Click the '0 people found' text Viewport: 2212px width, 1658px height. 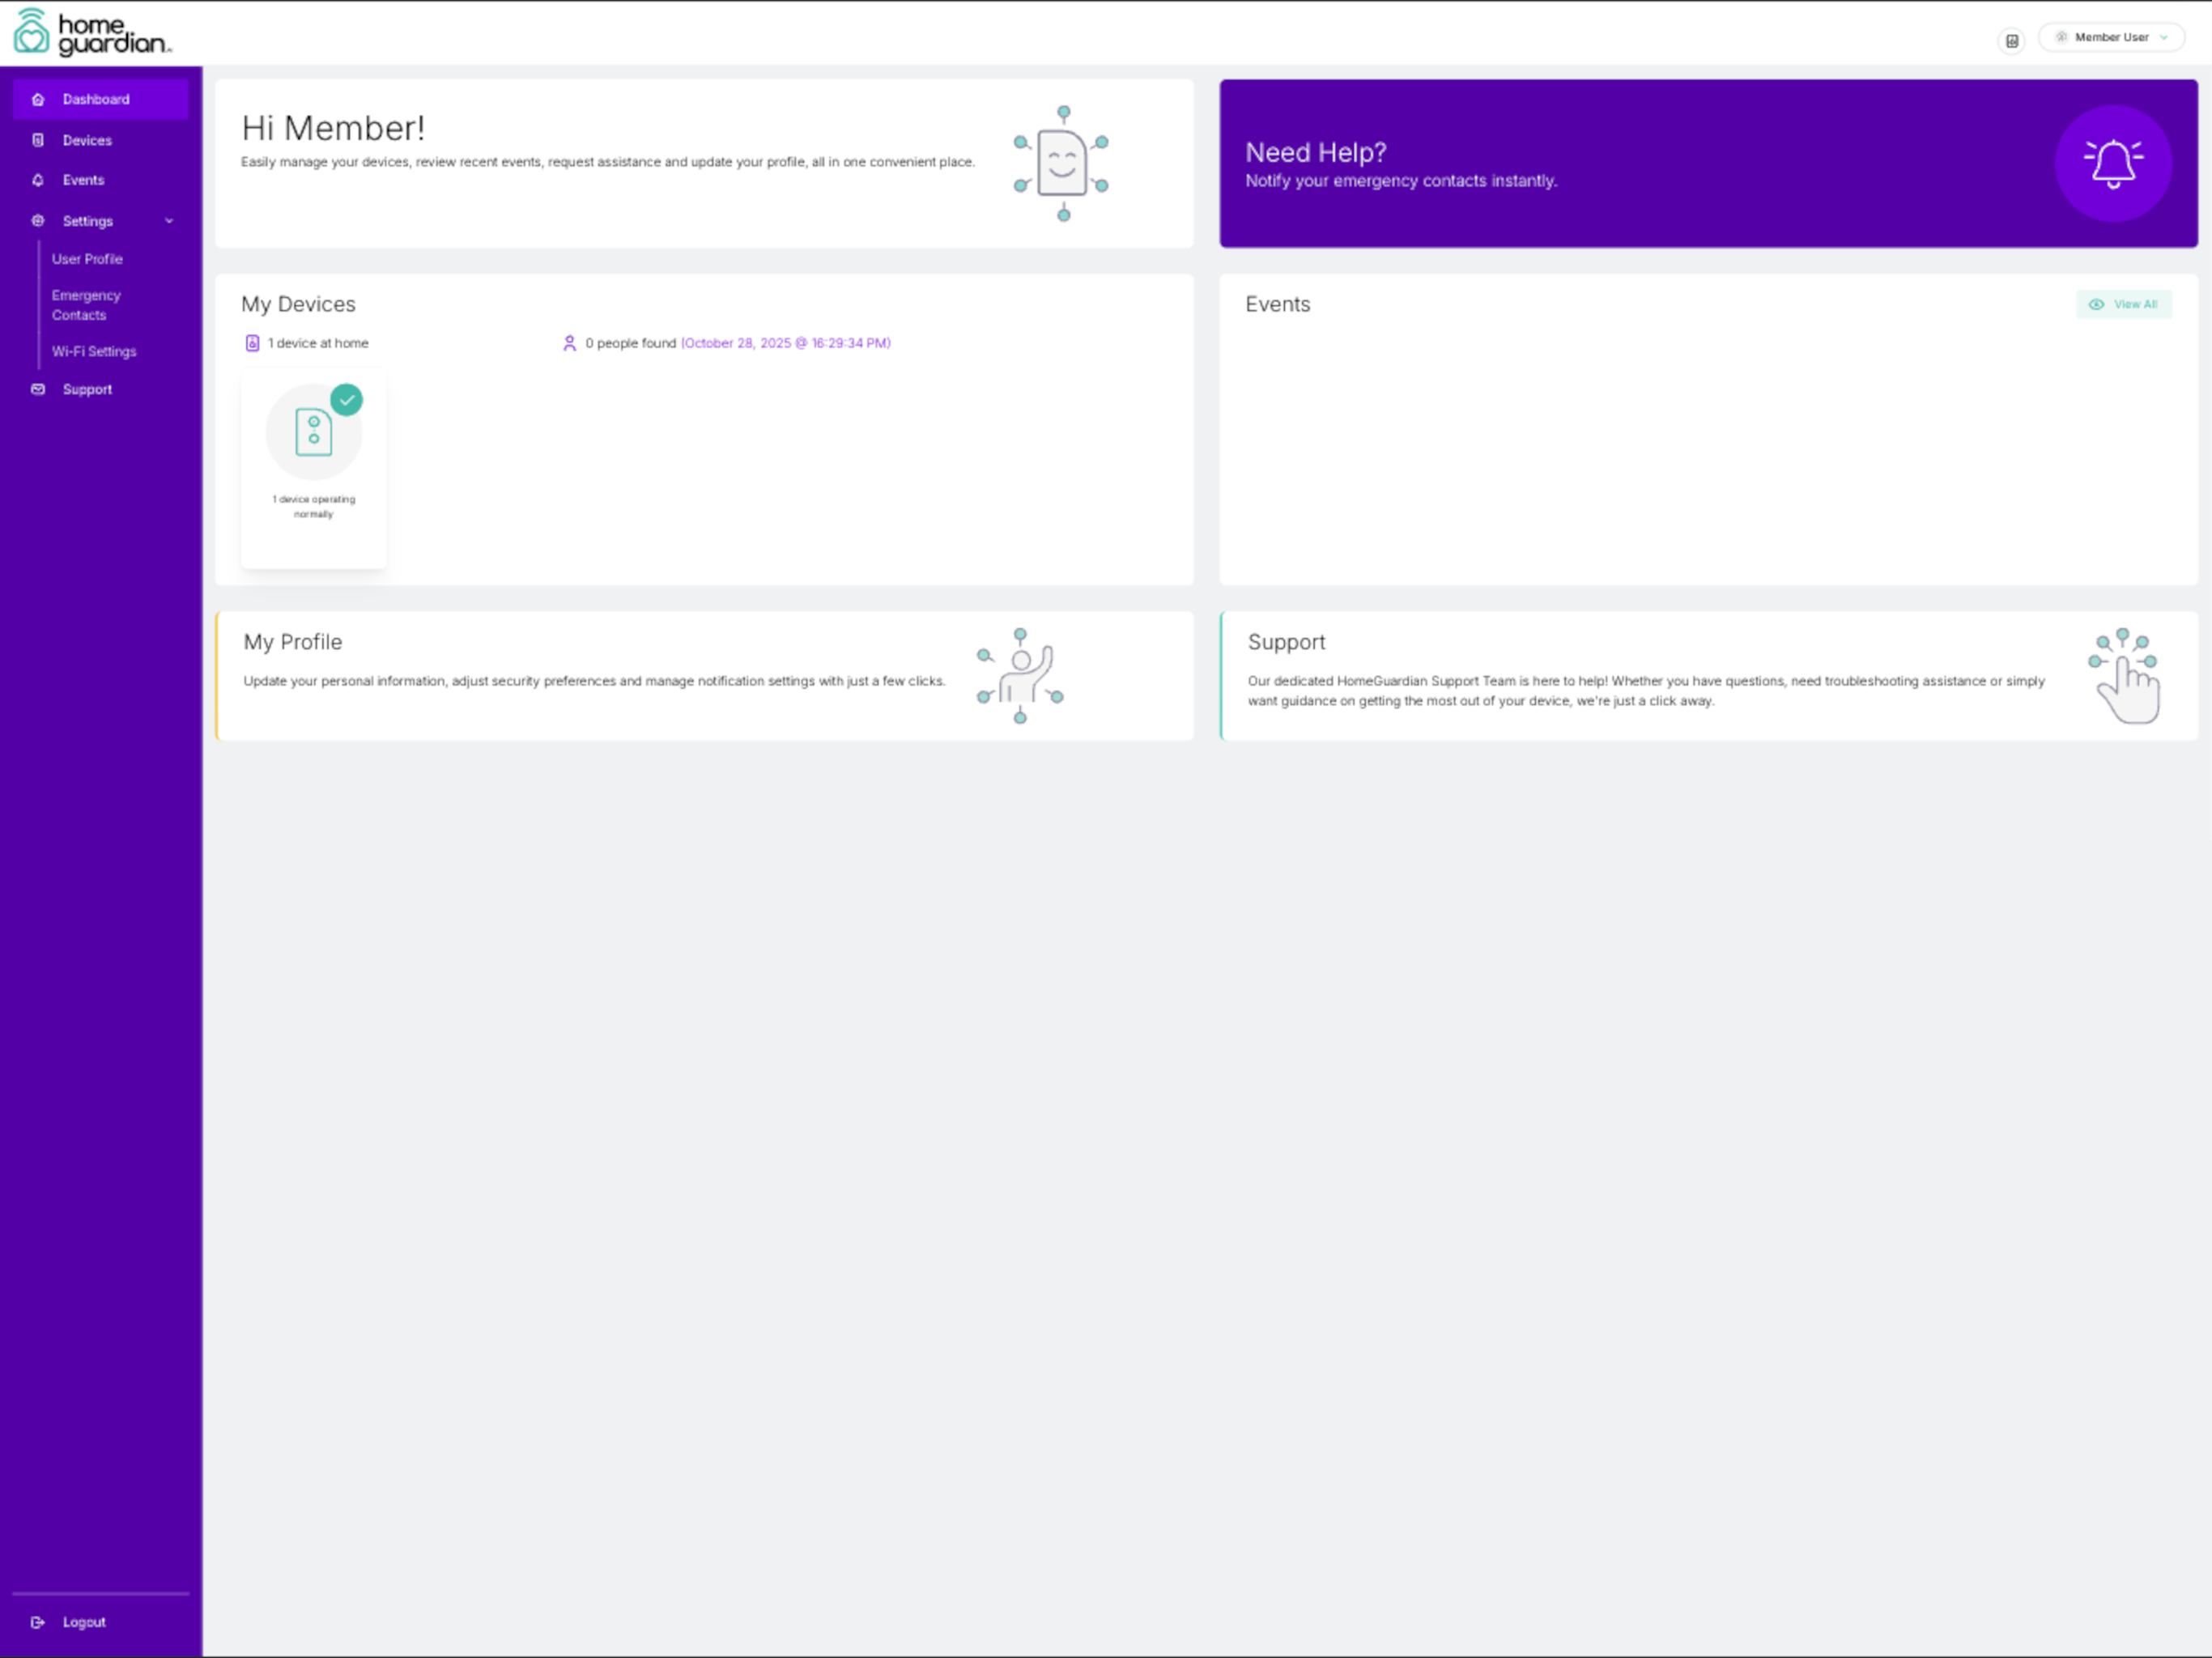pyautogui.click(x=630, y=343)
